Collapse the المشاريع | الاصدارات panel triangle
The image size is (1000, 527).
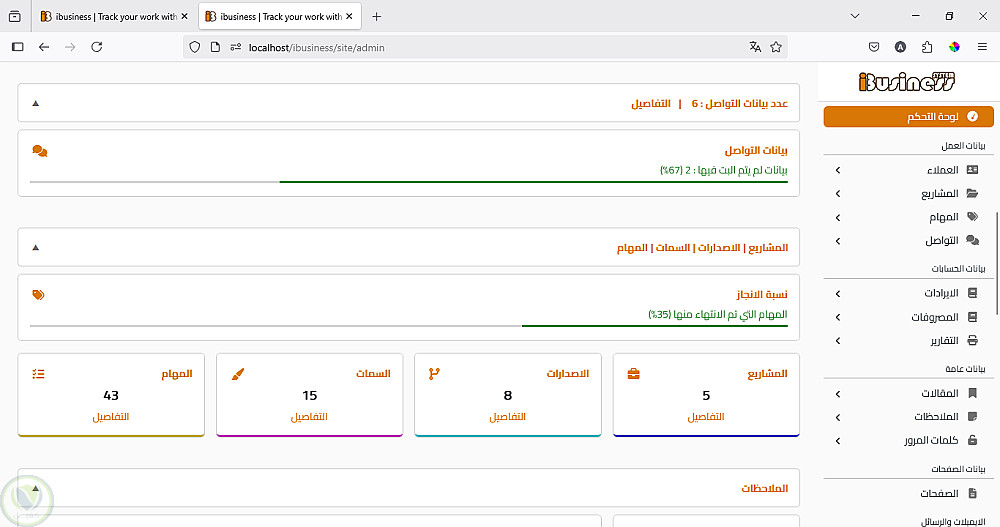point(36,247)
